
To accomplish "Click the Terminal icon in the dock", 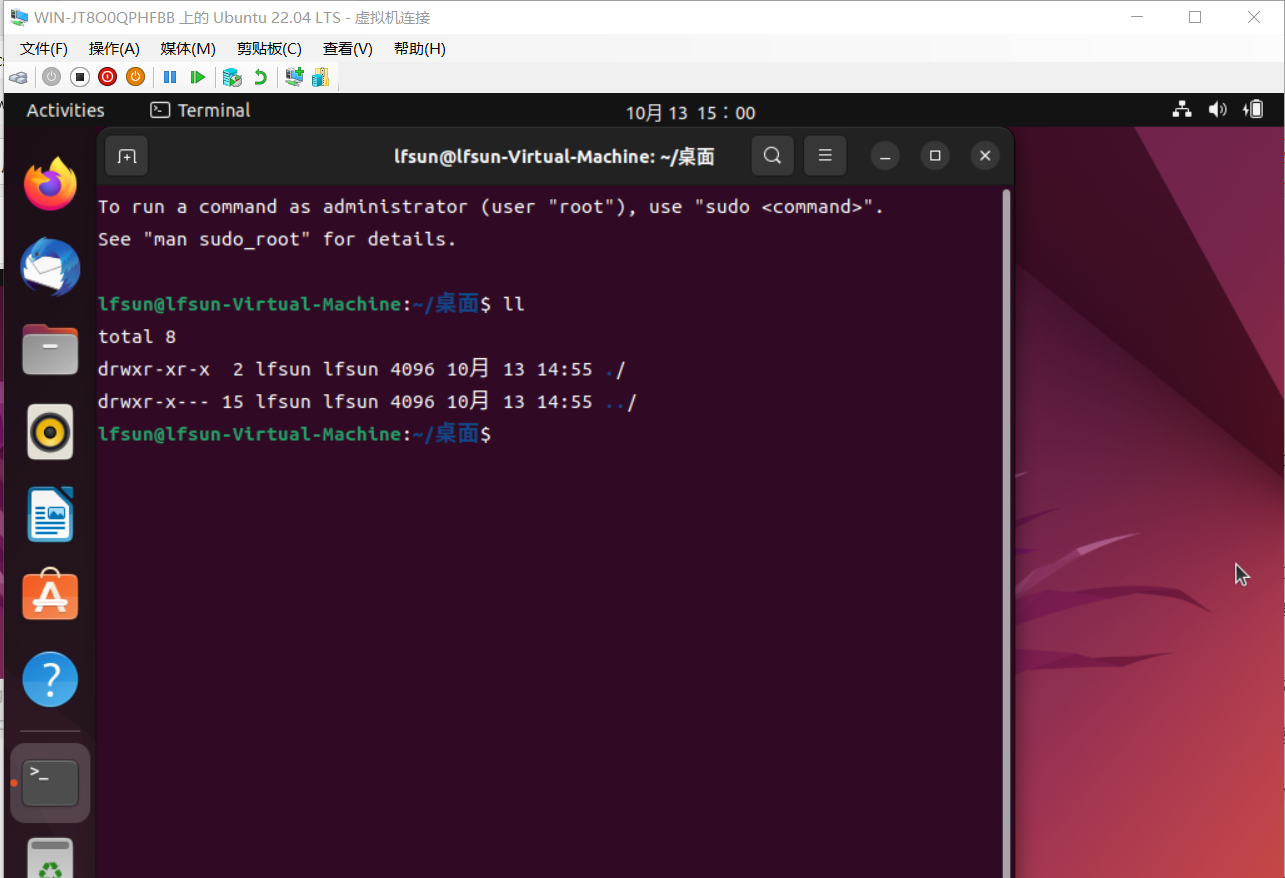I will 50,782.
